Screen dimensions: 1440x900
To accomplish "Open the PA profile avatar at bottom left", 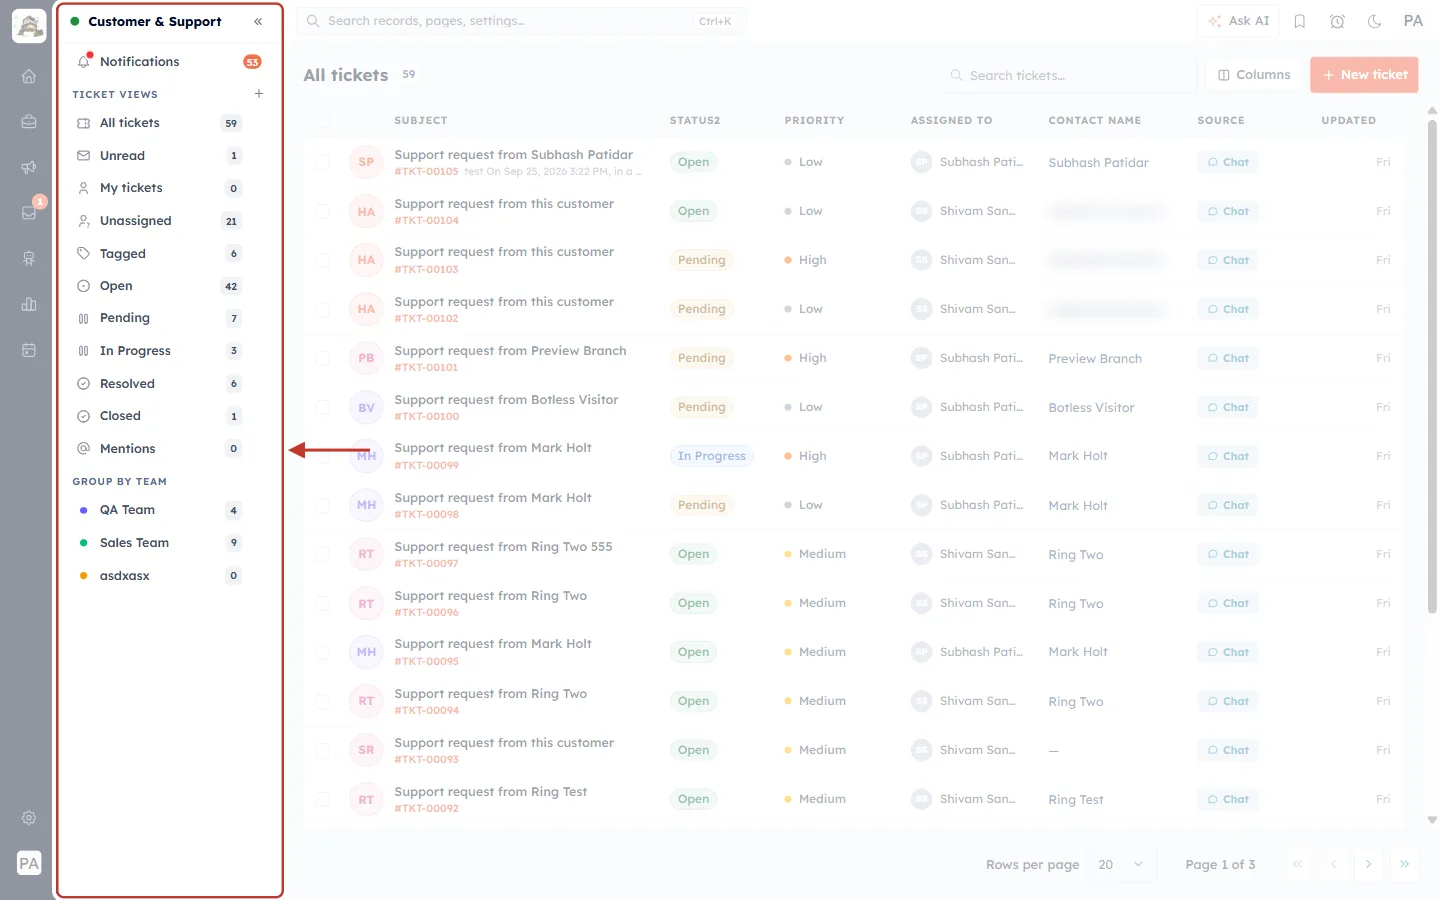I will point(29,863).
